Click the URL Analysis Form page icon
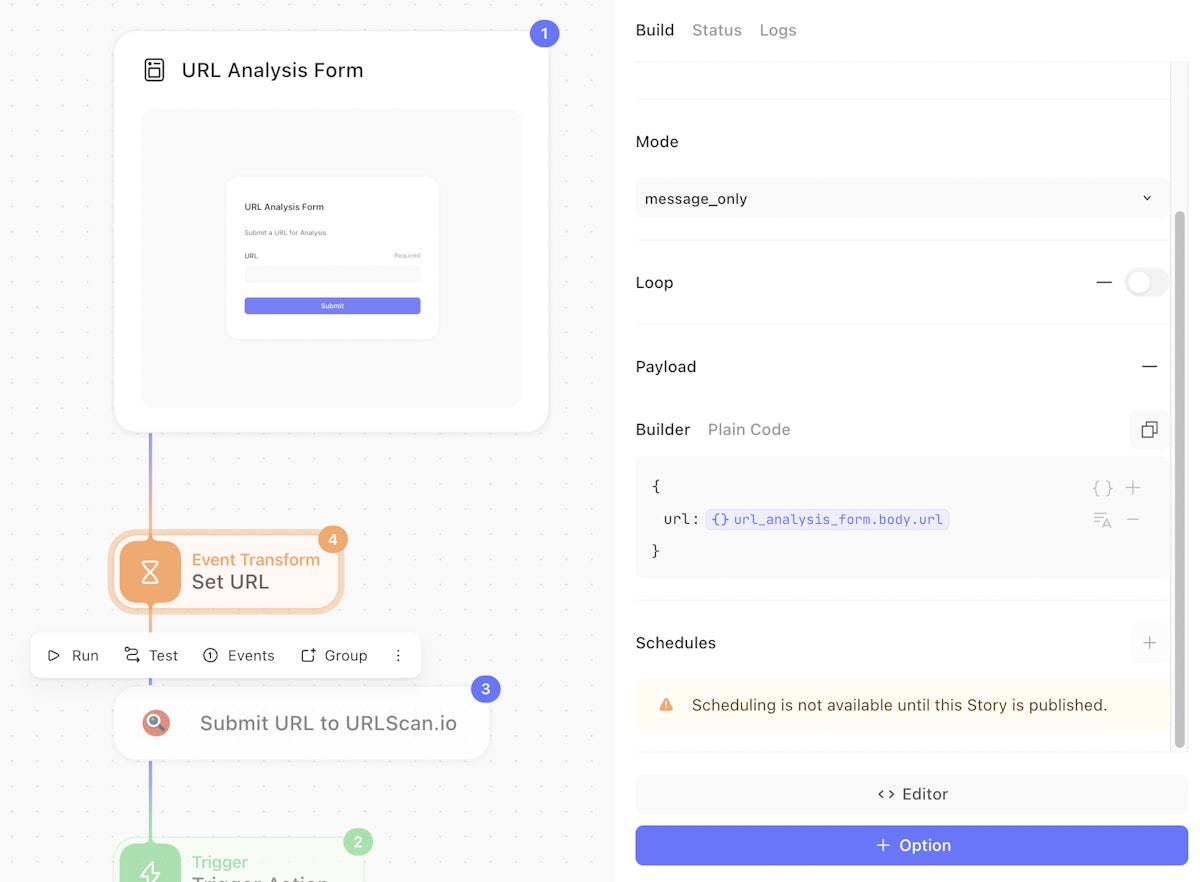 click(154, 70)
